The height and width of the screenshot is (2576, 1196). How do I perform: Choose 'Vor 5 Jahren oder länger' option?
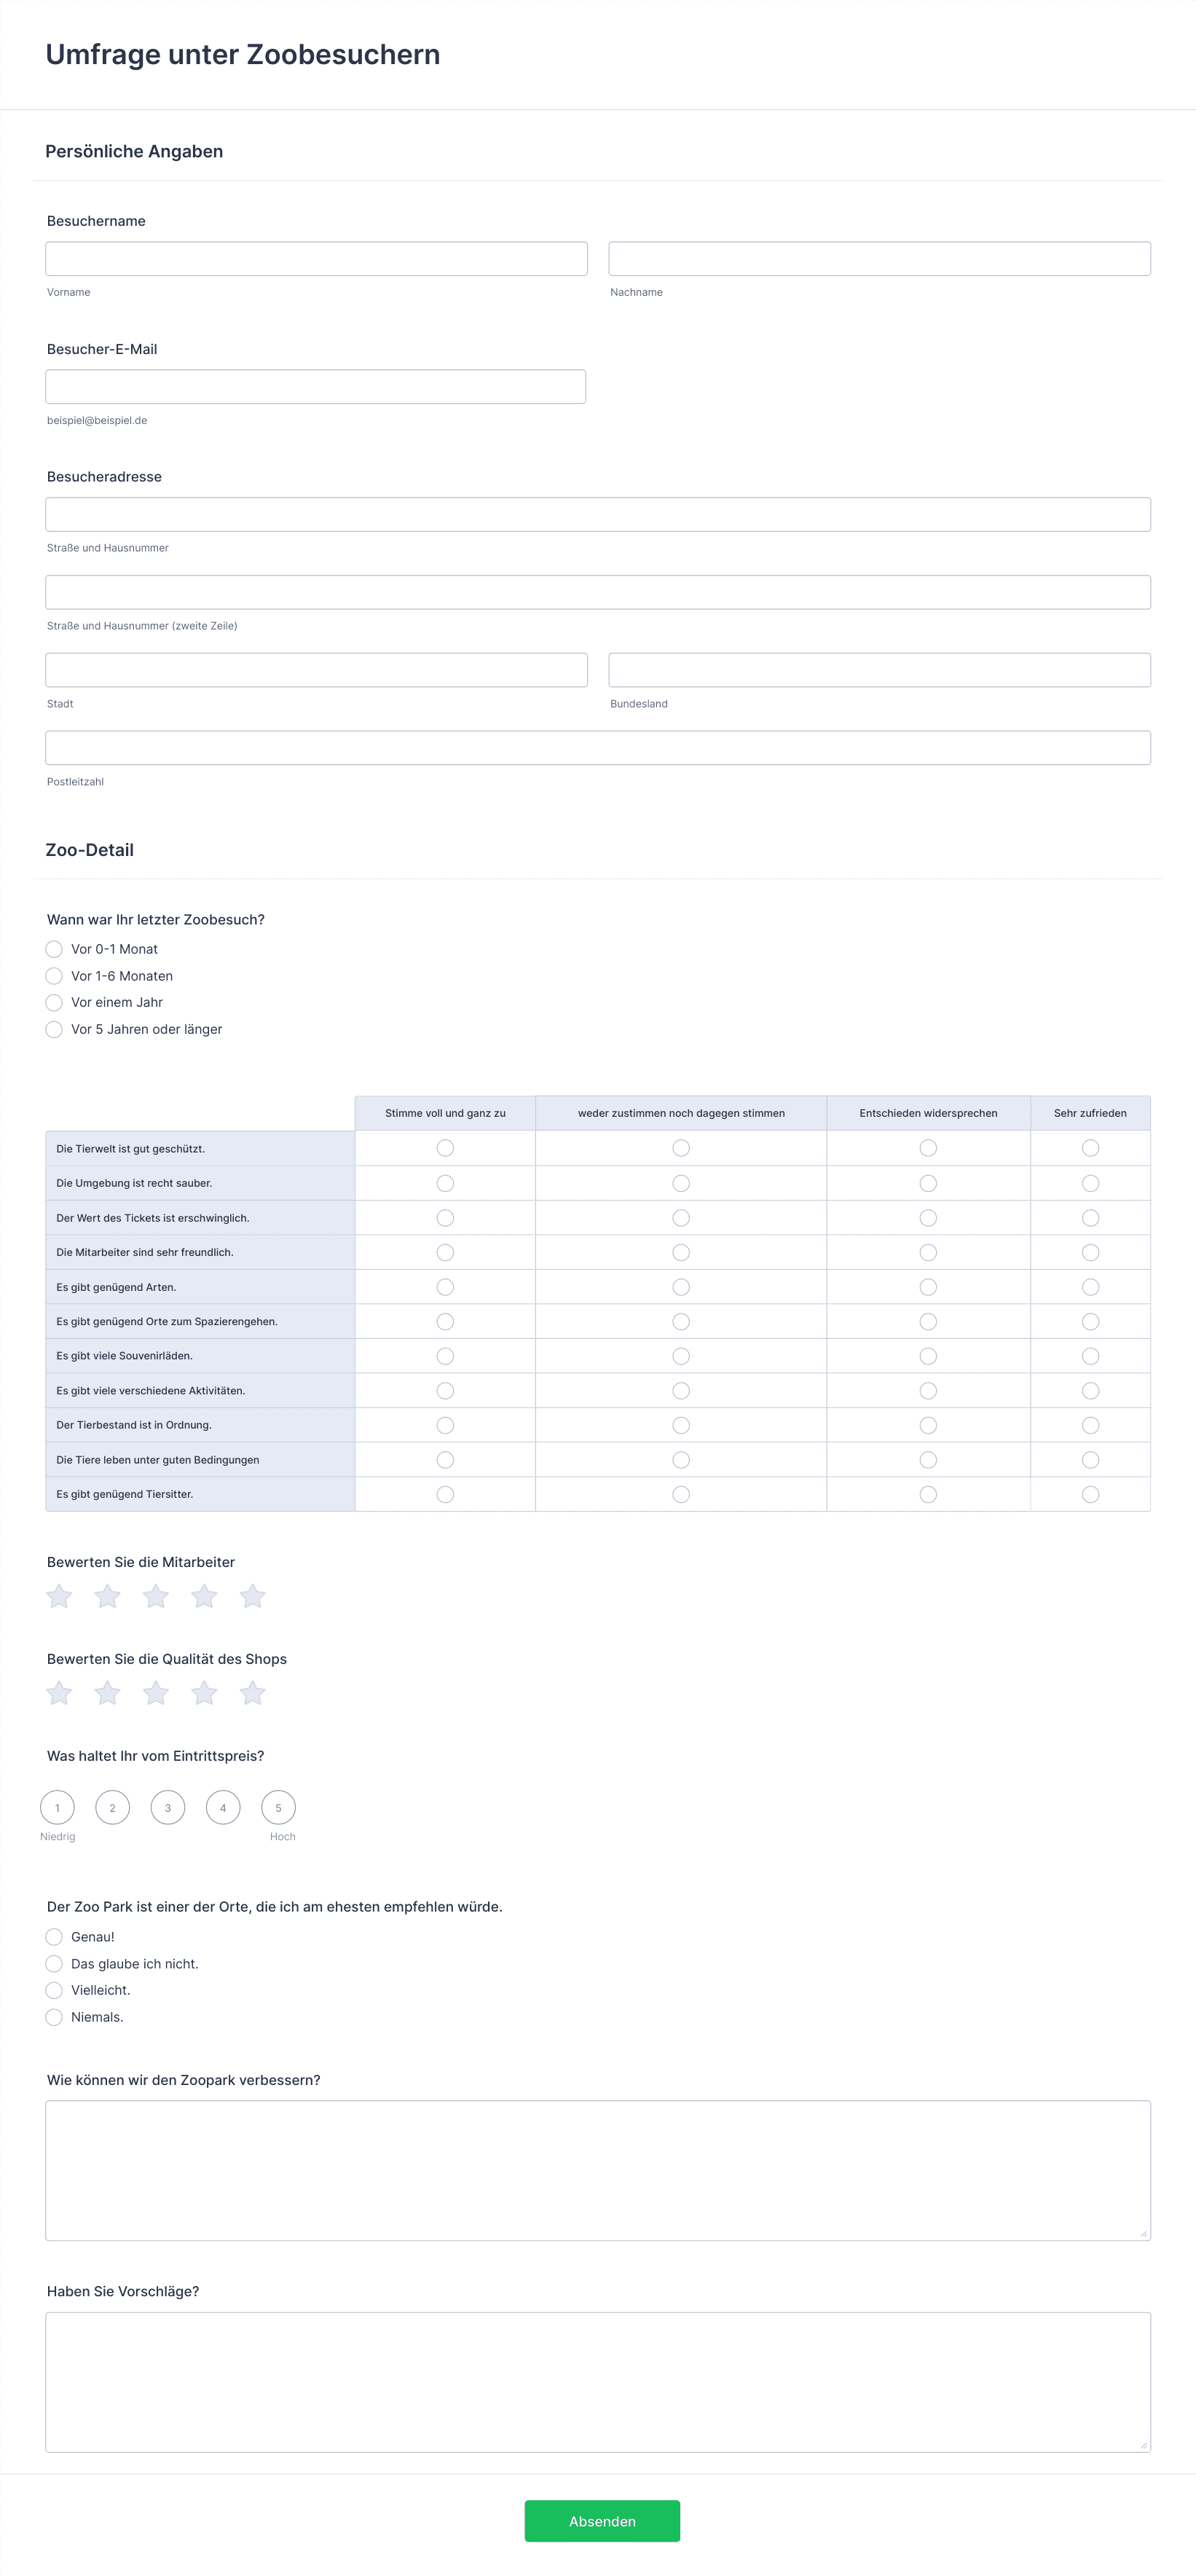tap(54, 1029)
